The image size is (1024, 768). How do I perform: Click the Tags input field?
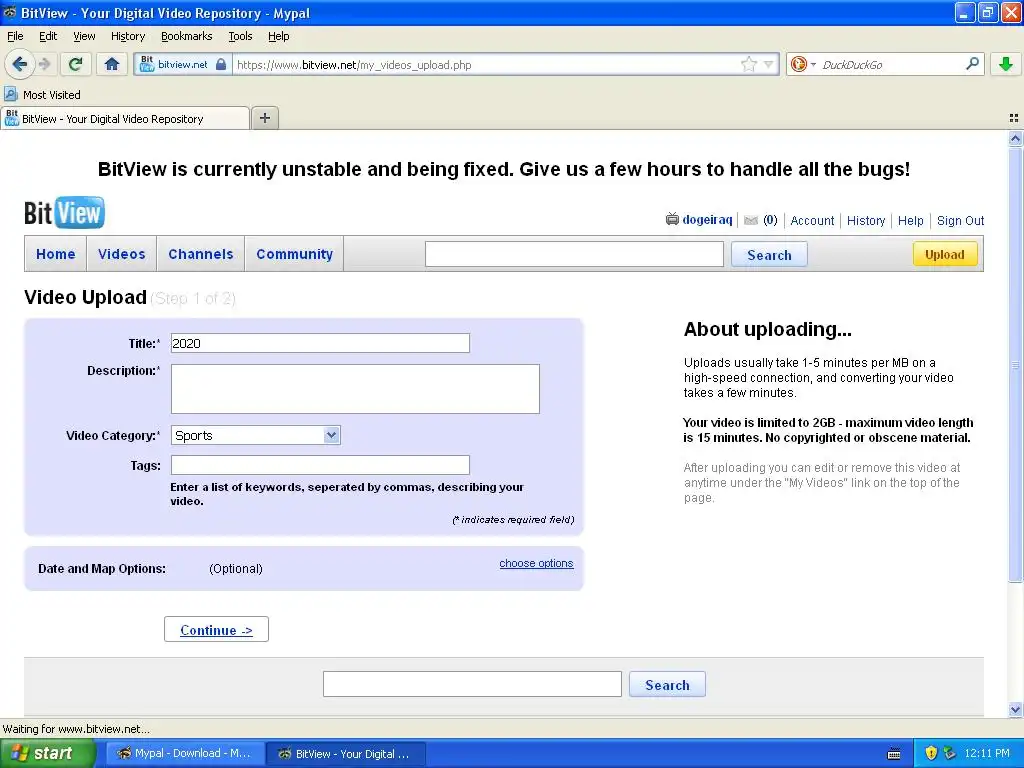pyautogui.click(x=320, y=465)
